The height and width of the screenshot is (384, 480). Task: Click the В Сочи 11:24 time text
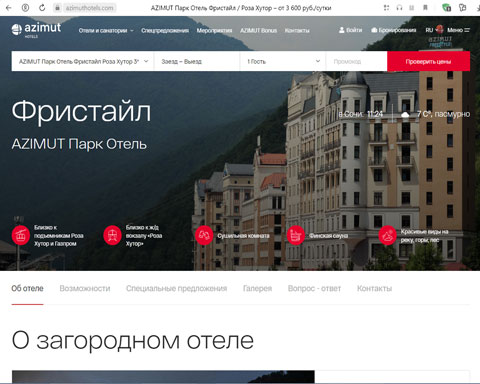361,114
